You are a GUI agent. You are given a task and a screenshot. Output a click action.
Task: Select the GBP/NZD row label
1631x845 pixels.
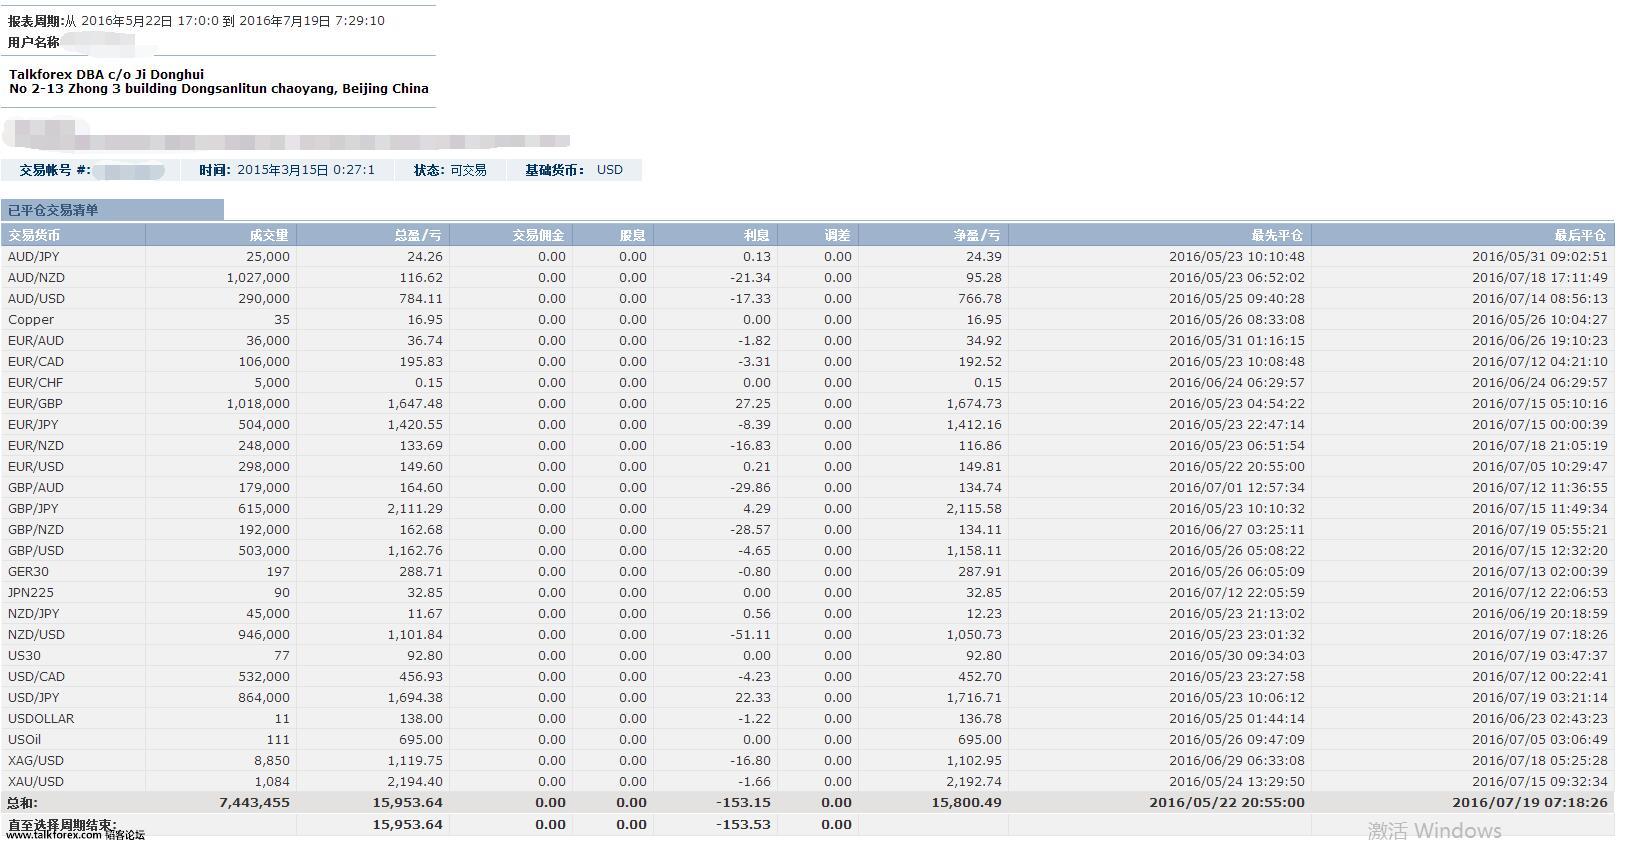pos(36,530)
